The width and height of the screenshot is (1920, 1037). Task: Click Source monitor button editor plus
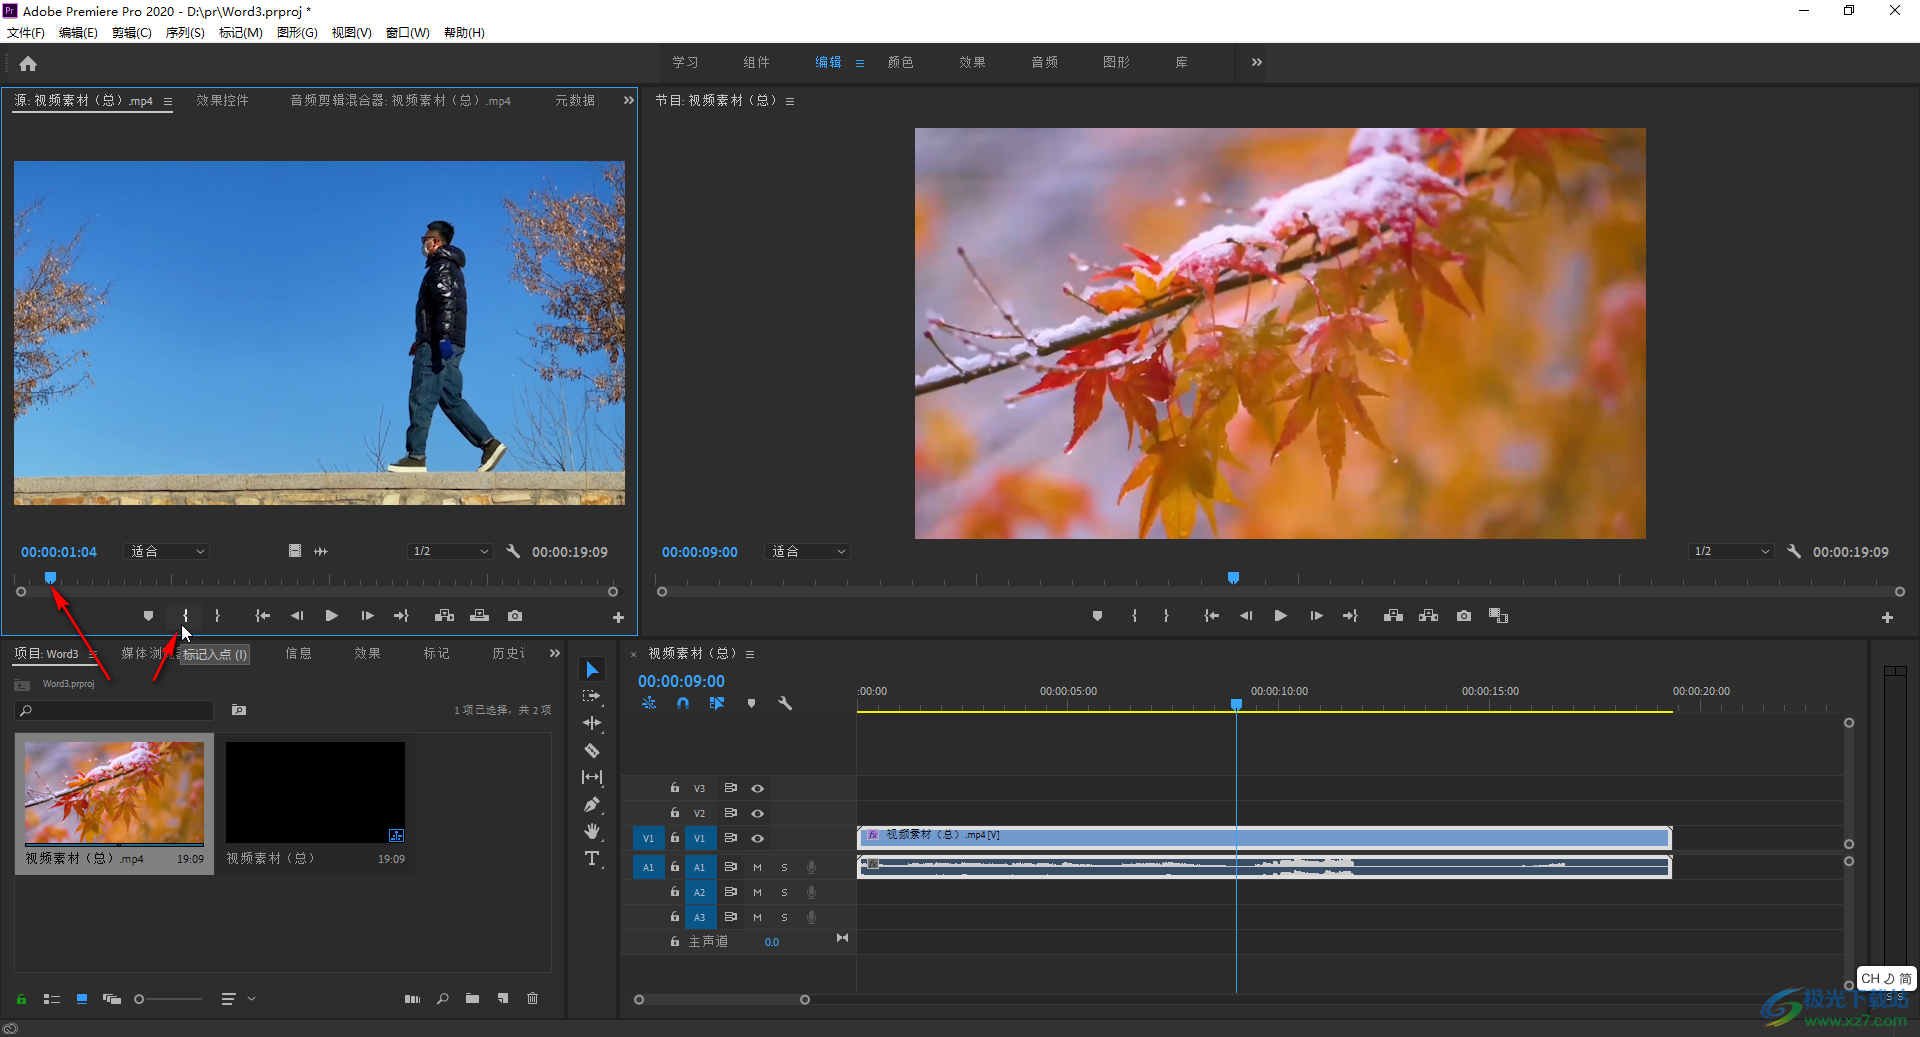pyautogui.click(x=618, y=618)
